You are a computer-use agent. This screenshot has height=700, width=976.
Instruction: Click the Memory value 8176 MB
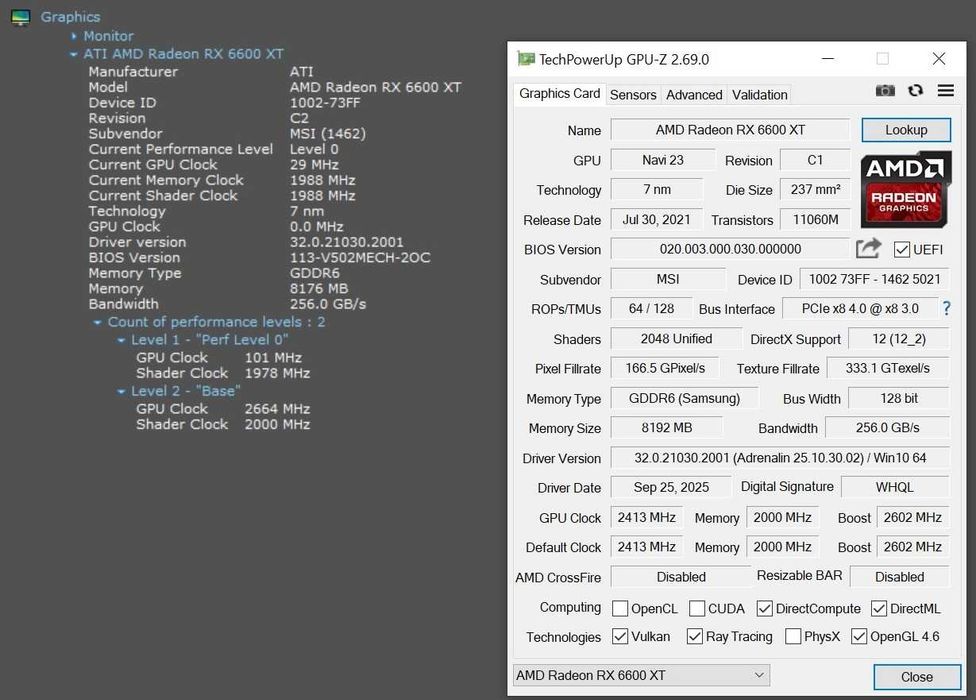[x=319, y=289]
